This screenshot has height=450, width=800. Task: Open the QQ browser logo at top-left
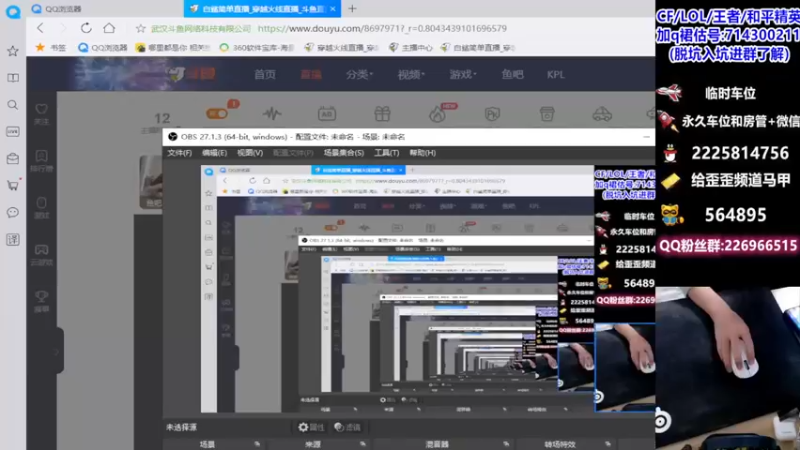tap(13, 11)
